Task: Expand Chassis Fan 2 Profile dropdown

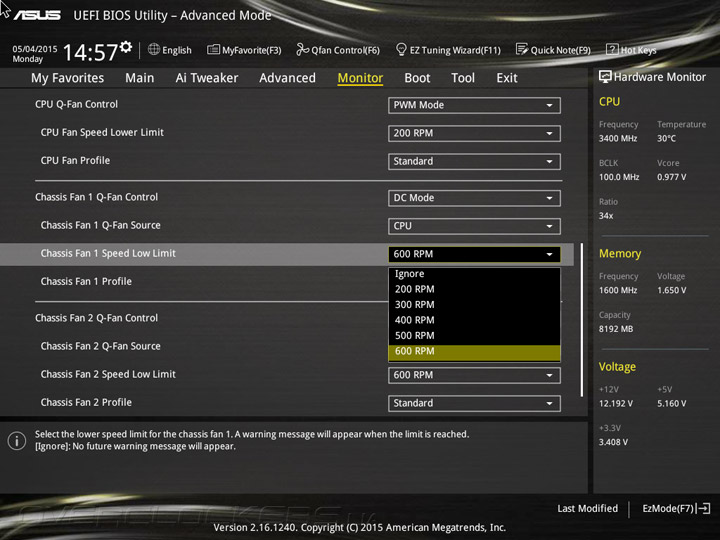Action: pyautogui.click(x=474, y=403)
